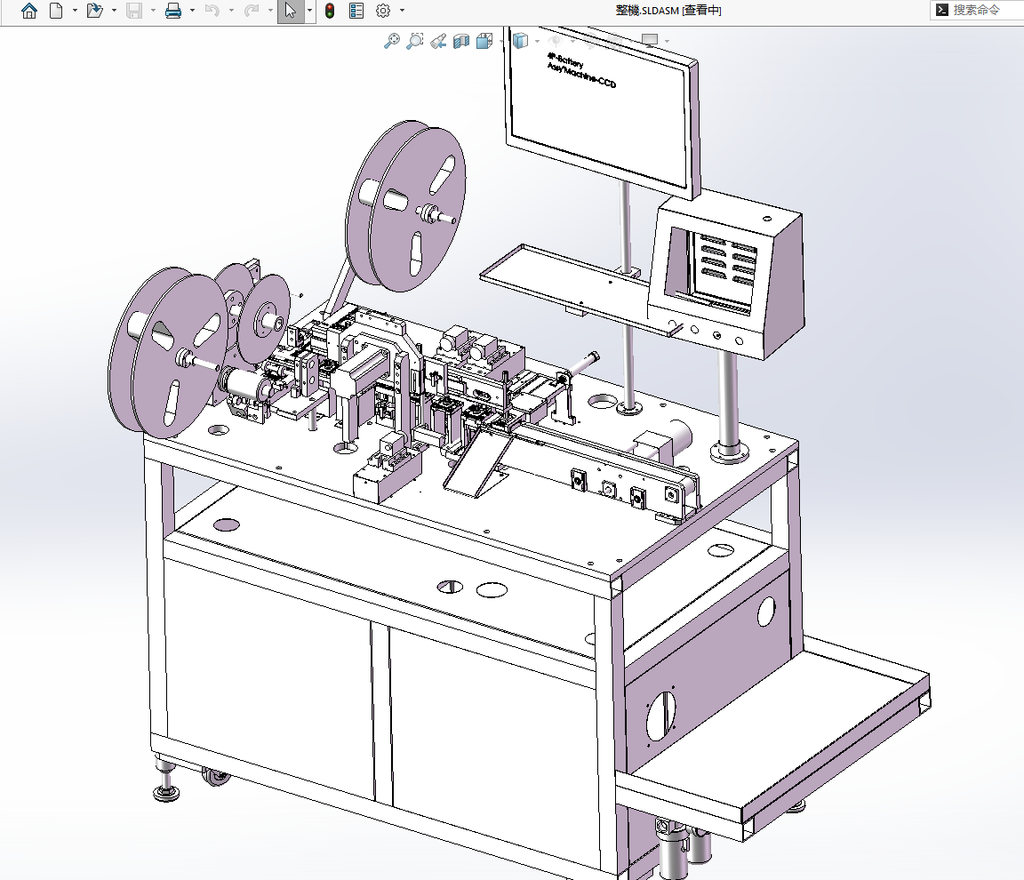This screenshot has height=880, width=1024.
Task: Expand the Redo dropdown arrow
Action: coord(270,10)
